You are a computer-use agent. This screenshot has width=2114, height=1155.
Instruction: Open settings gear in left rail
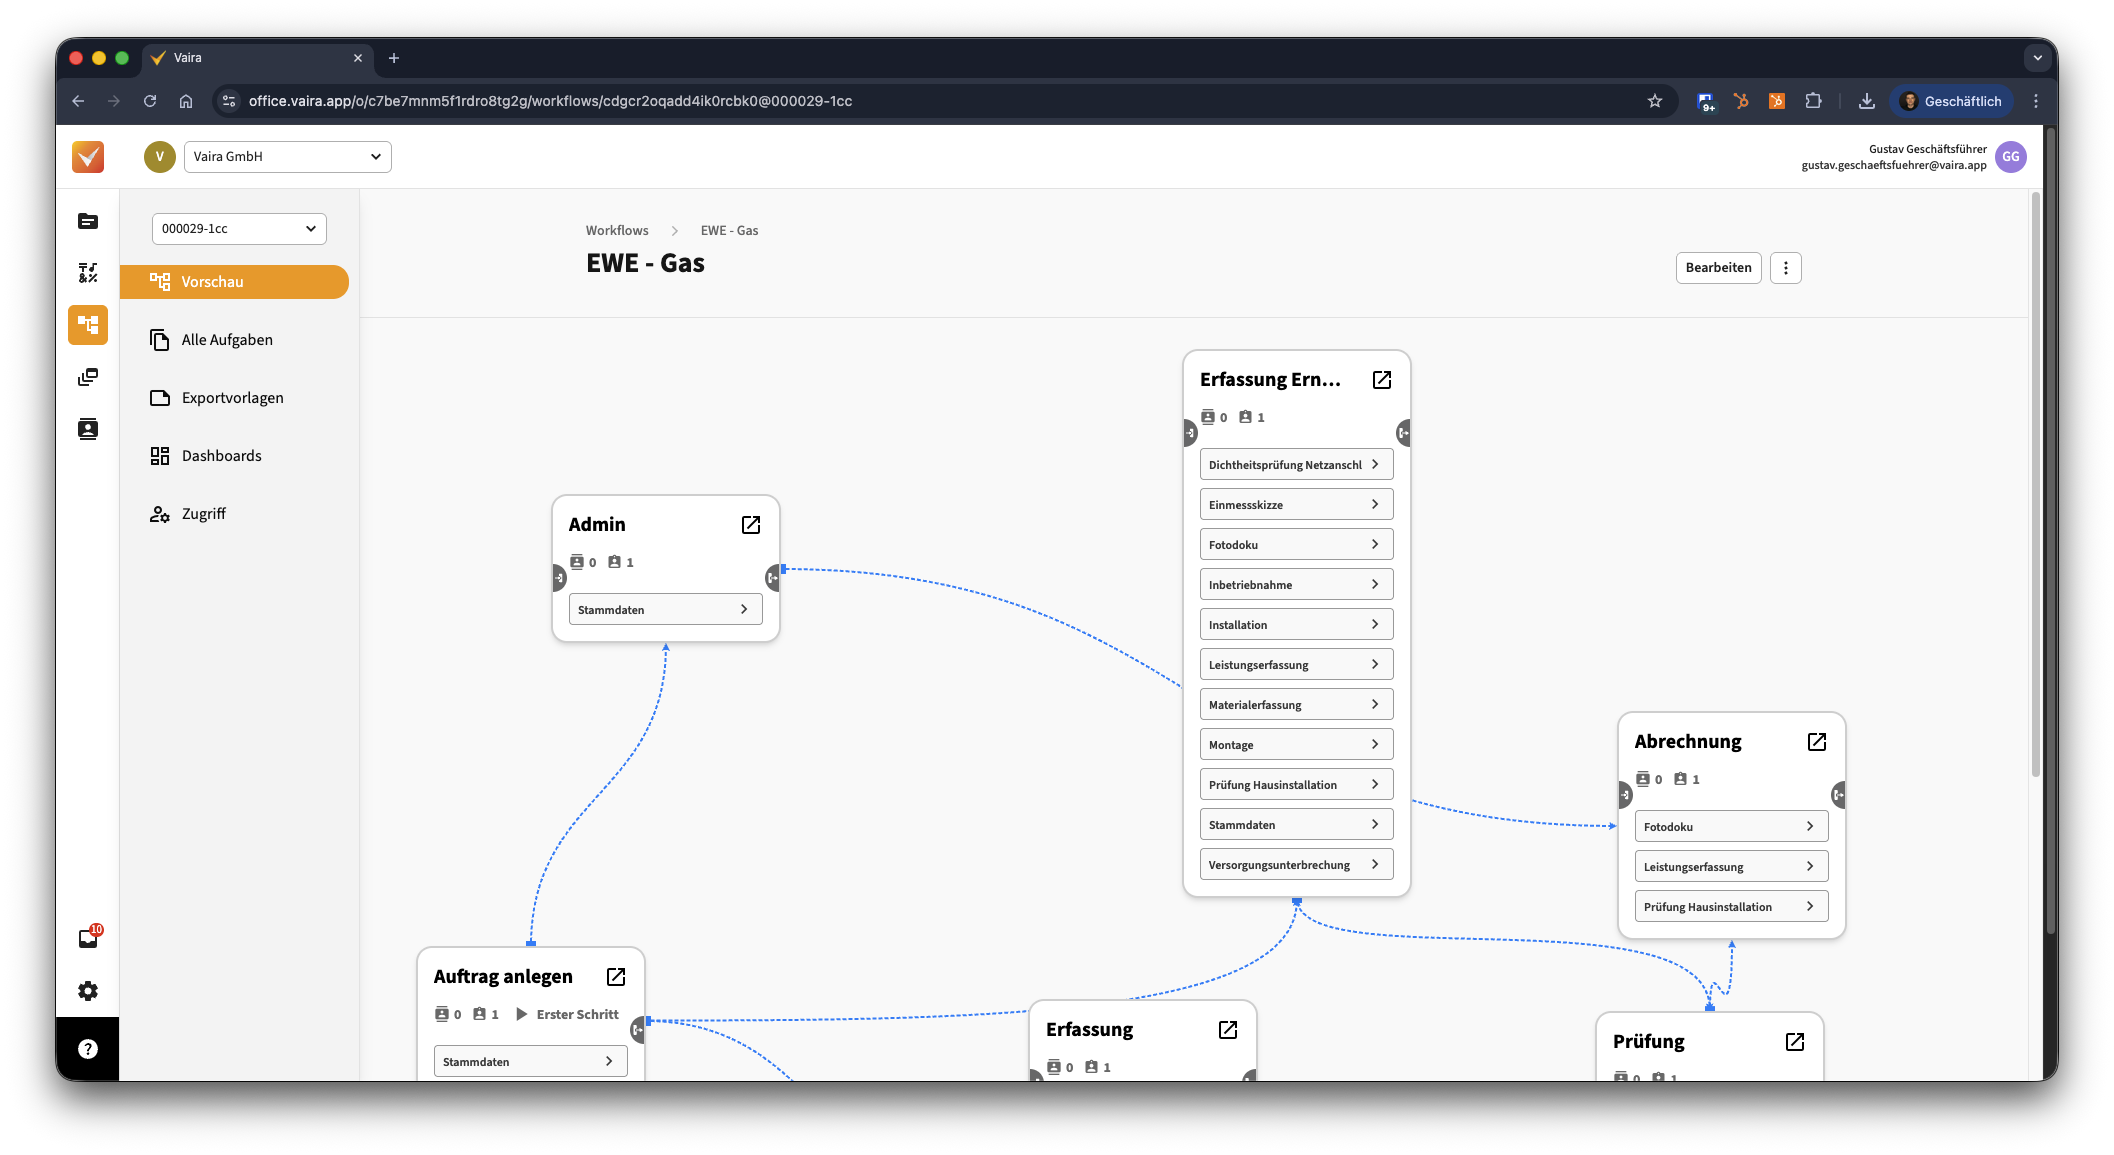pyautogui.click(x=88, y=991)
